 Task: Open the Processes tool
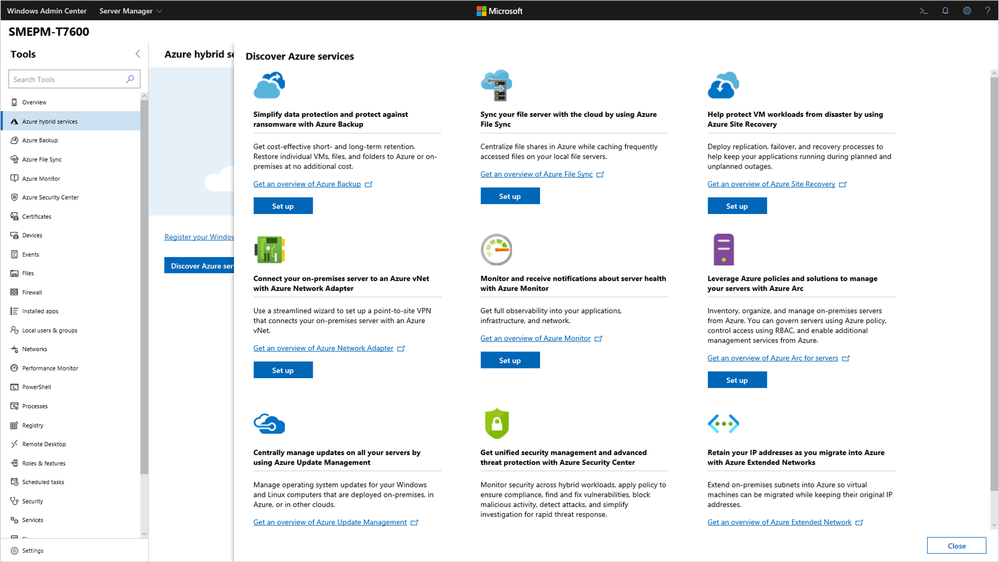tap(71, 407)
